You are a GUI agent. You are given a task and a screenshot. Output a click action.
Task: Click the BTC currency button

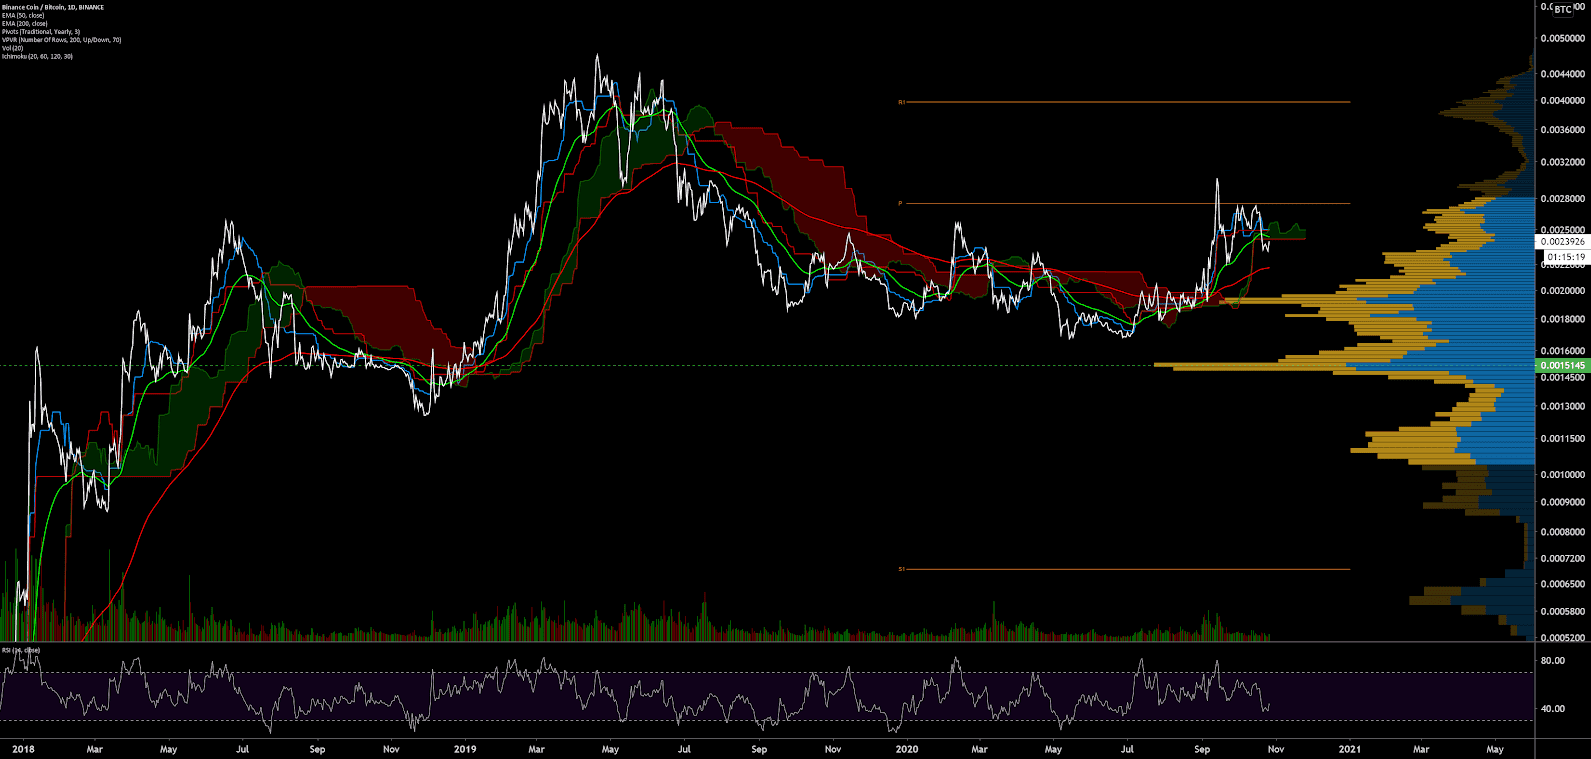pos(1563,9)
